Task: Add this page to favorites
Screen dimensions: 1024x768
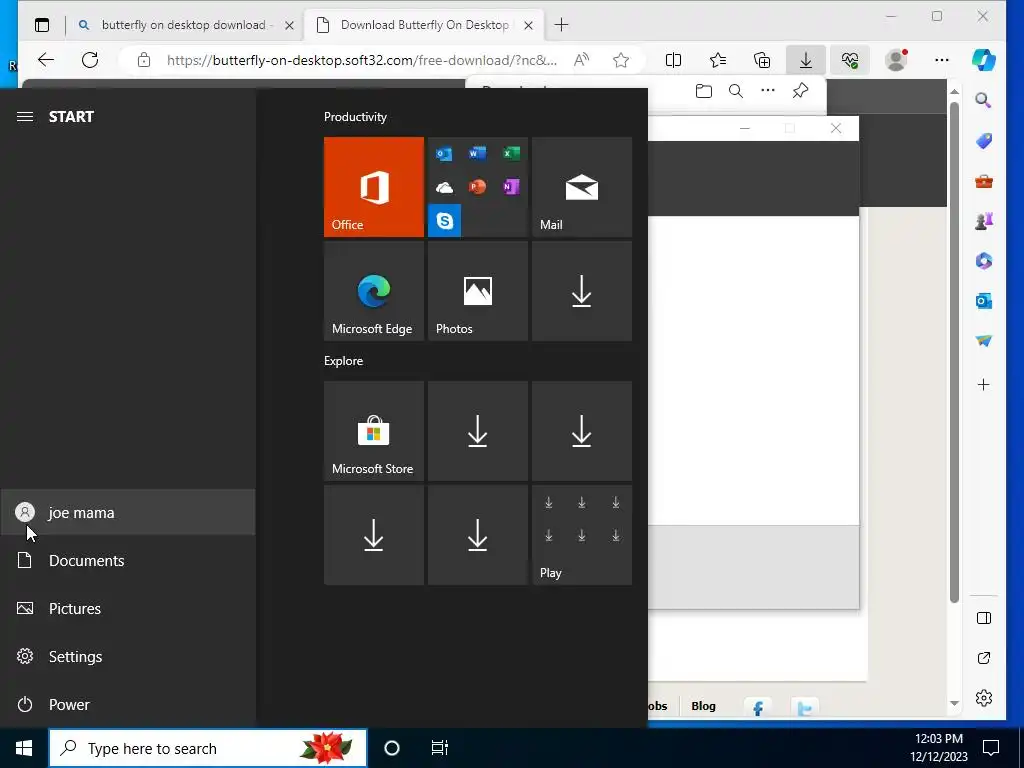Action: click(x=621, y=60)
